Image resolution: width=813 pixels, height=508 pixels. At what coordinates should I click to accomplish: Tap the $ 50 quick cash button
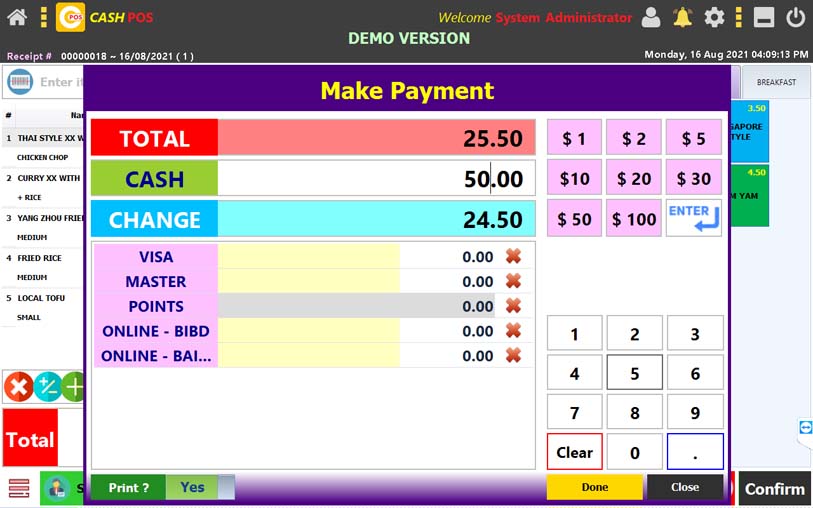(x=574, y=219)
